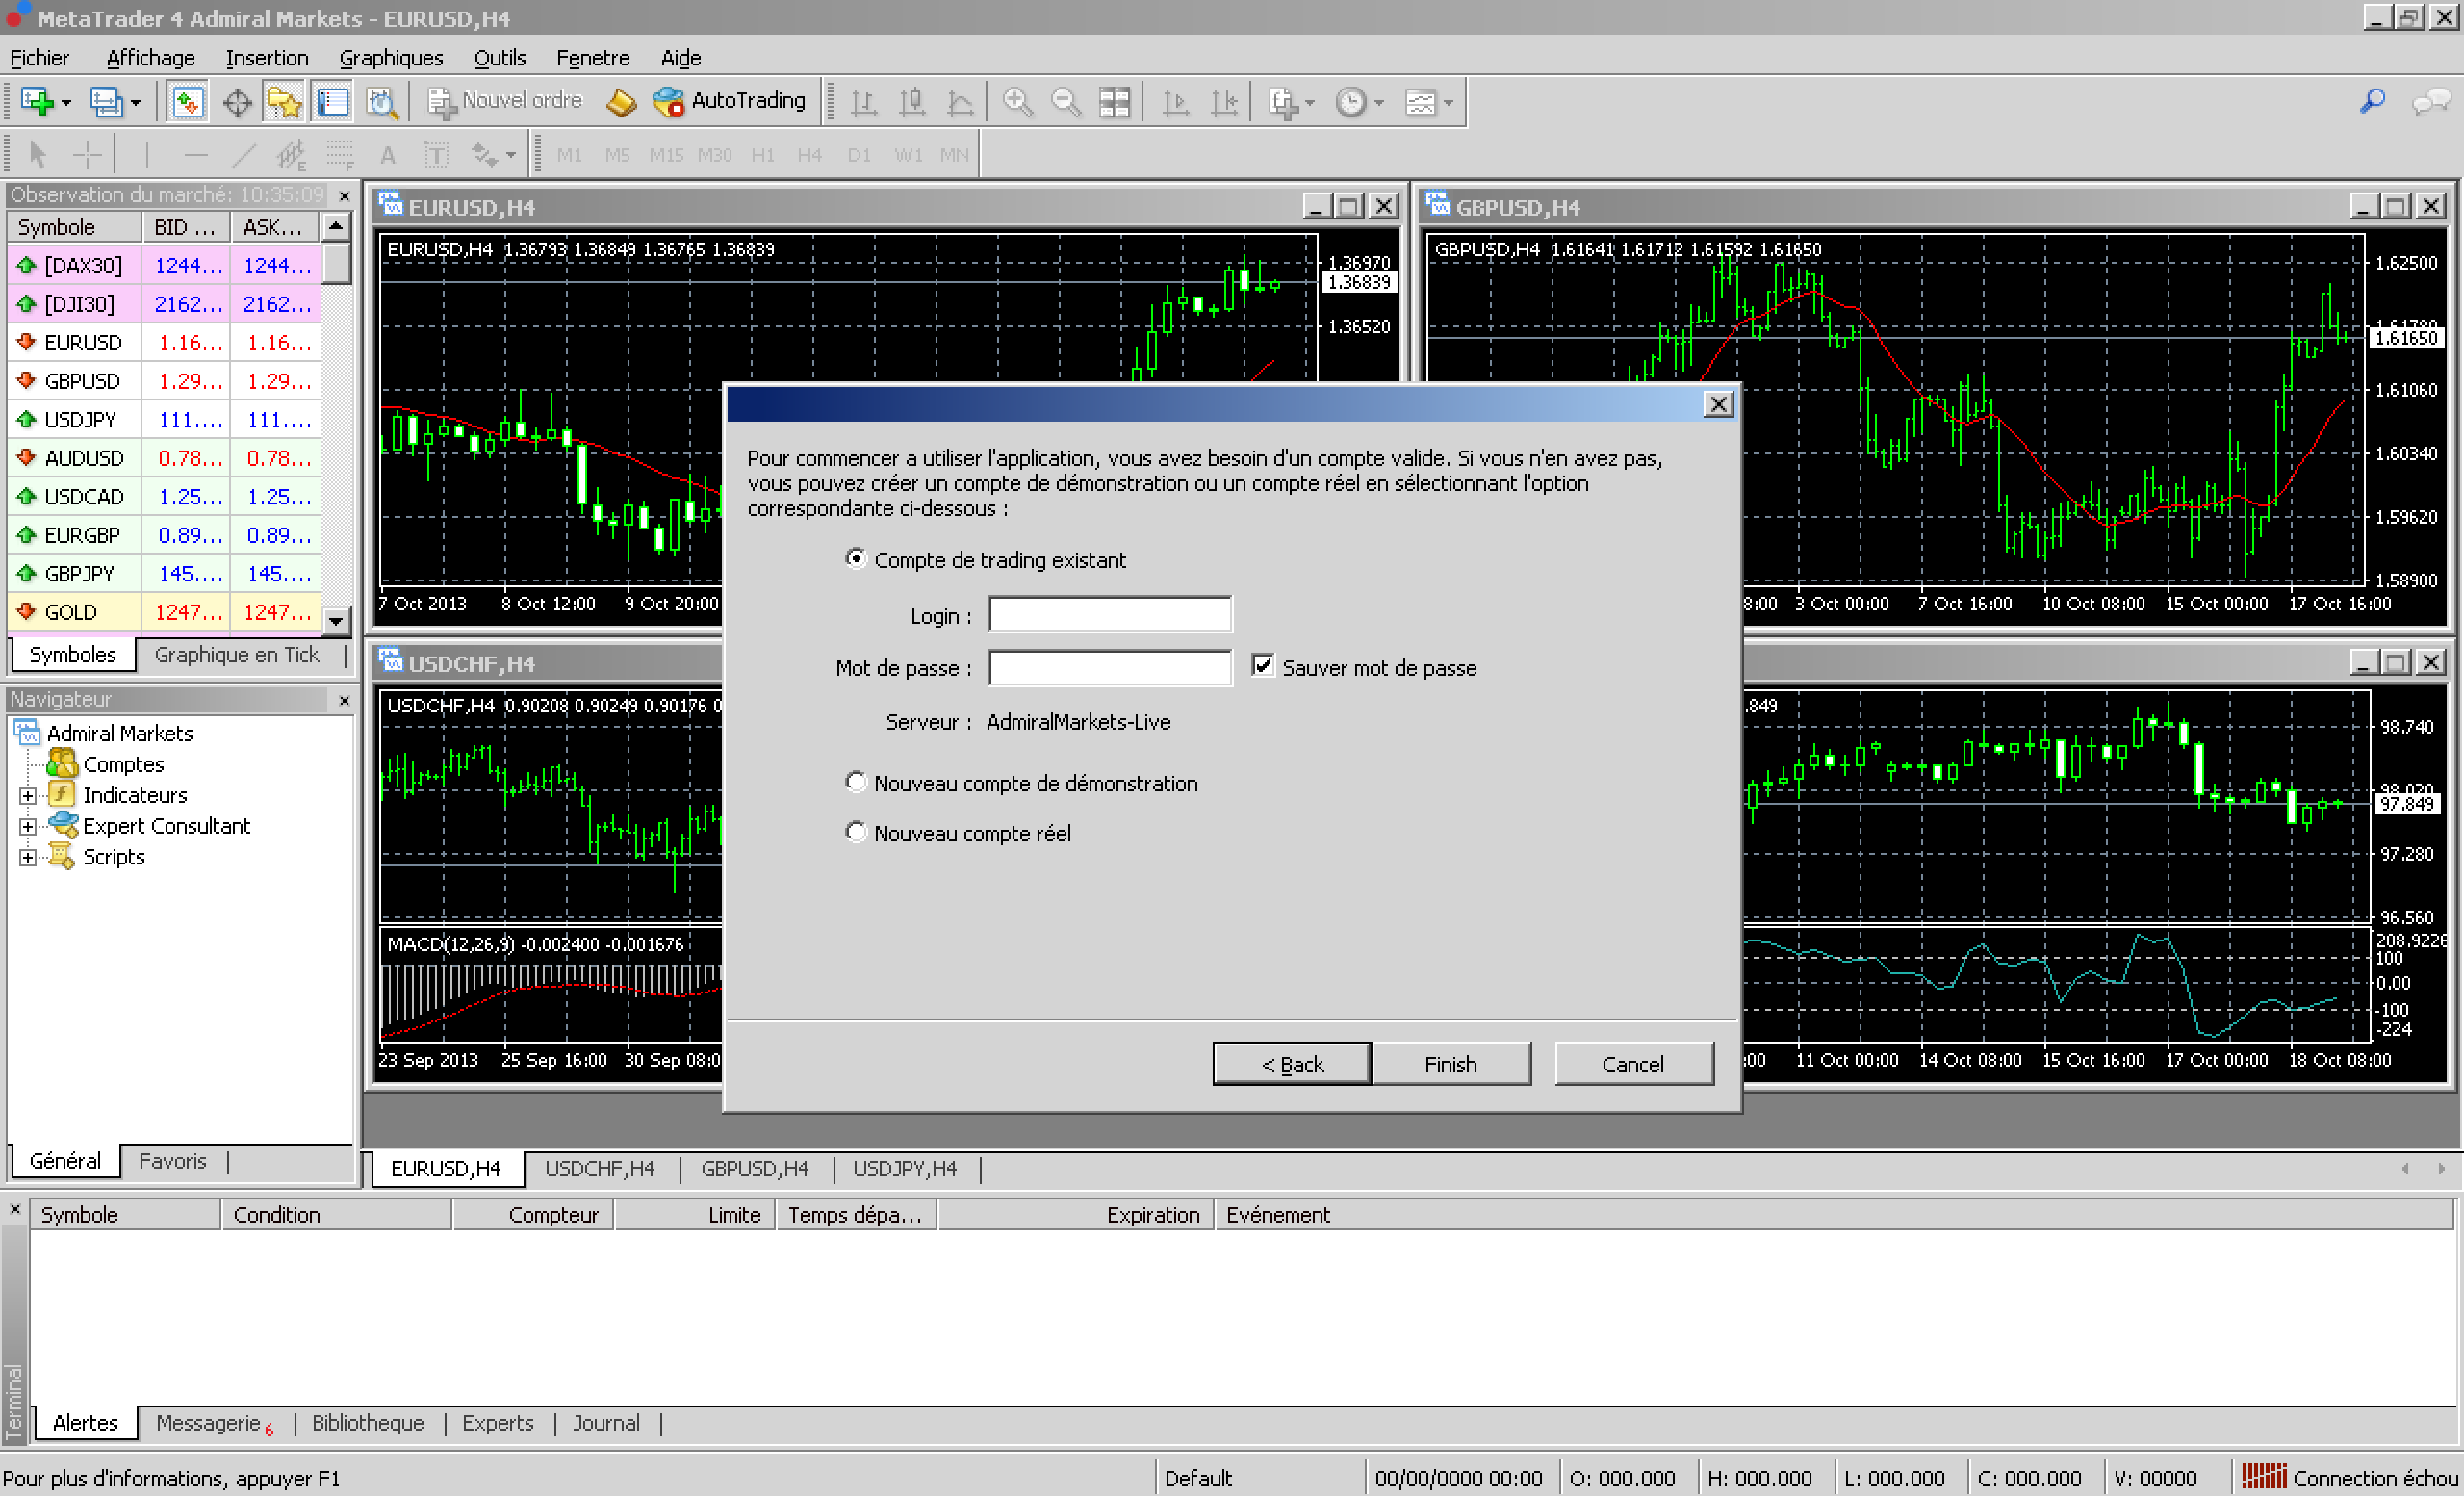This screenshot has height=1496, width=2464.
Task: Expand the Indicateurs tree in Navigateur
Action: (27, 794)
